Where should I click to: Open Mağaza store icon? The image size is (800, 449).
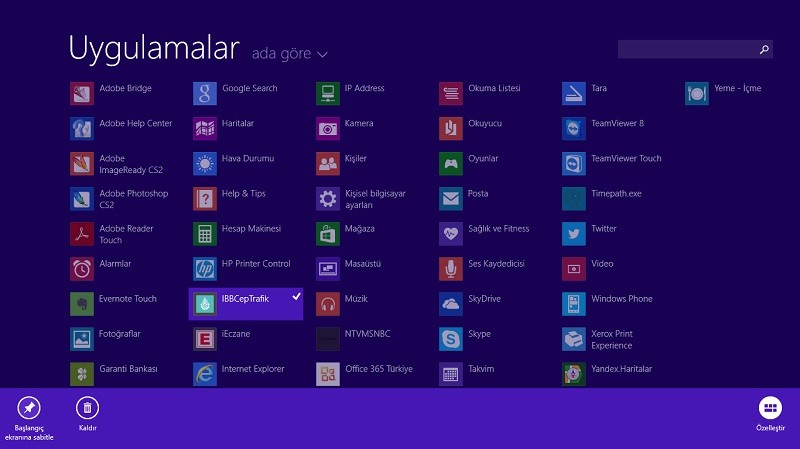coord(328,234)
